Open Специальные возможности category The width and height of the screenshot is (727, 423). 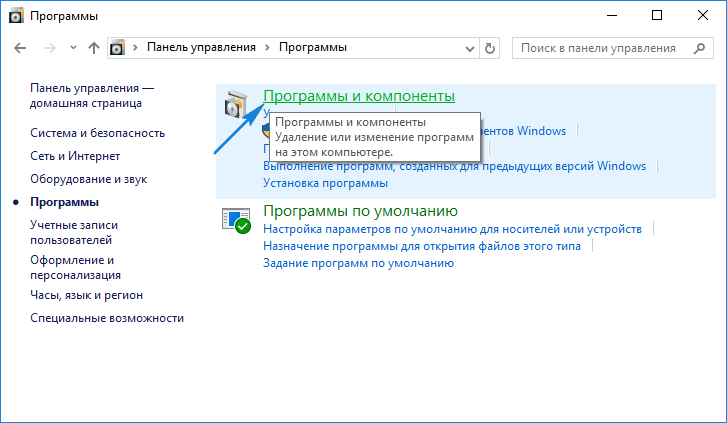coord(107,318)
